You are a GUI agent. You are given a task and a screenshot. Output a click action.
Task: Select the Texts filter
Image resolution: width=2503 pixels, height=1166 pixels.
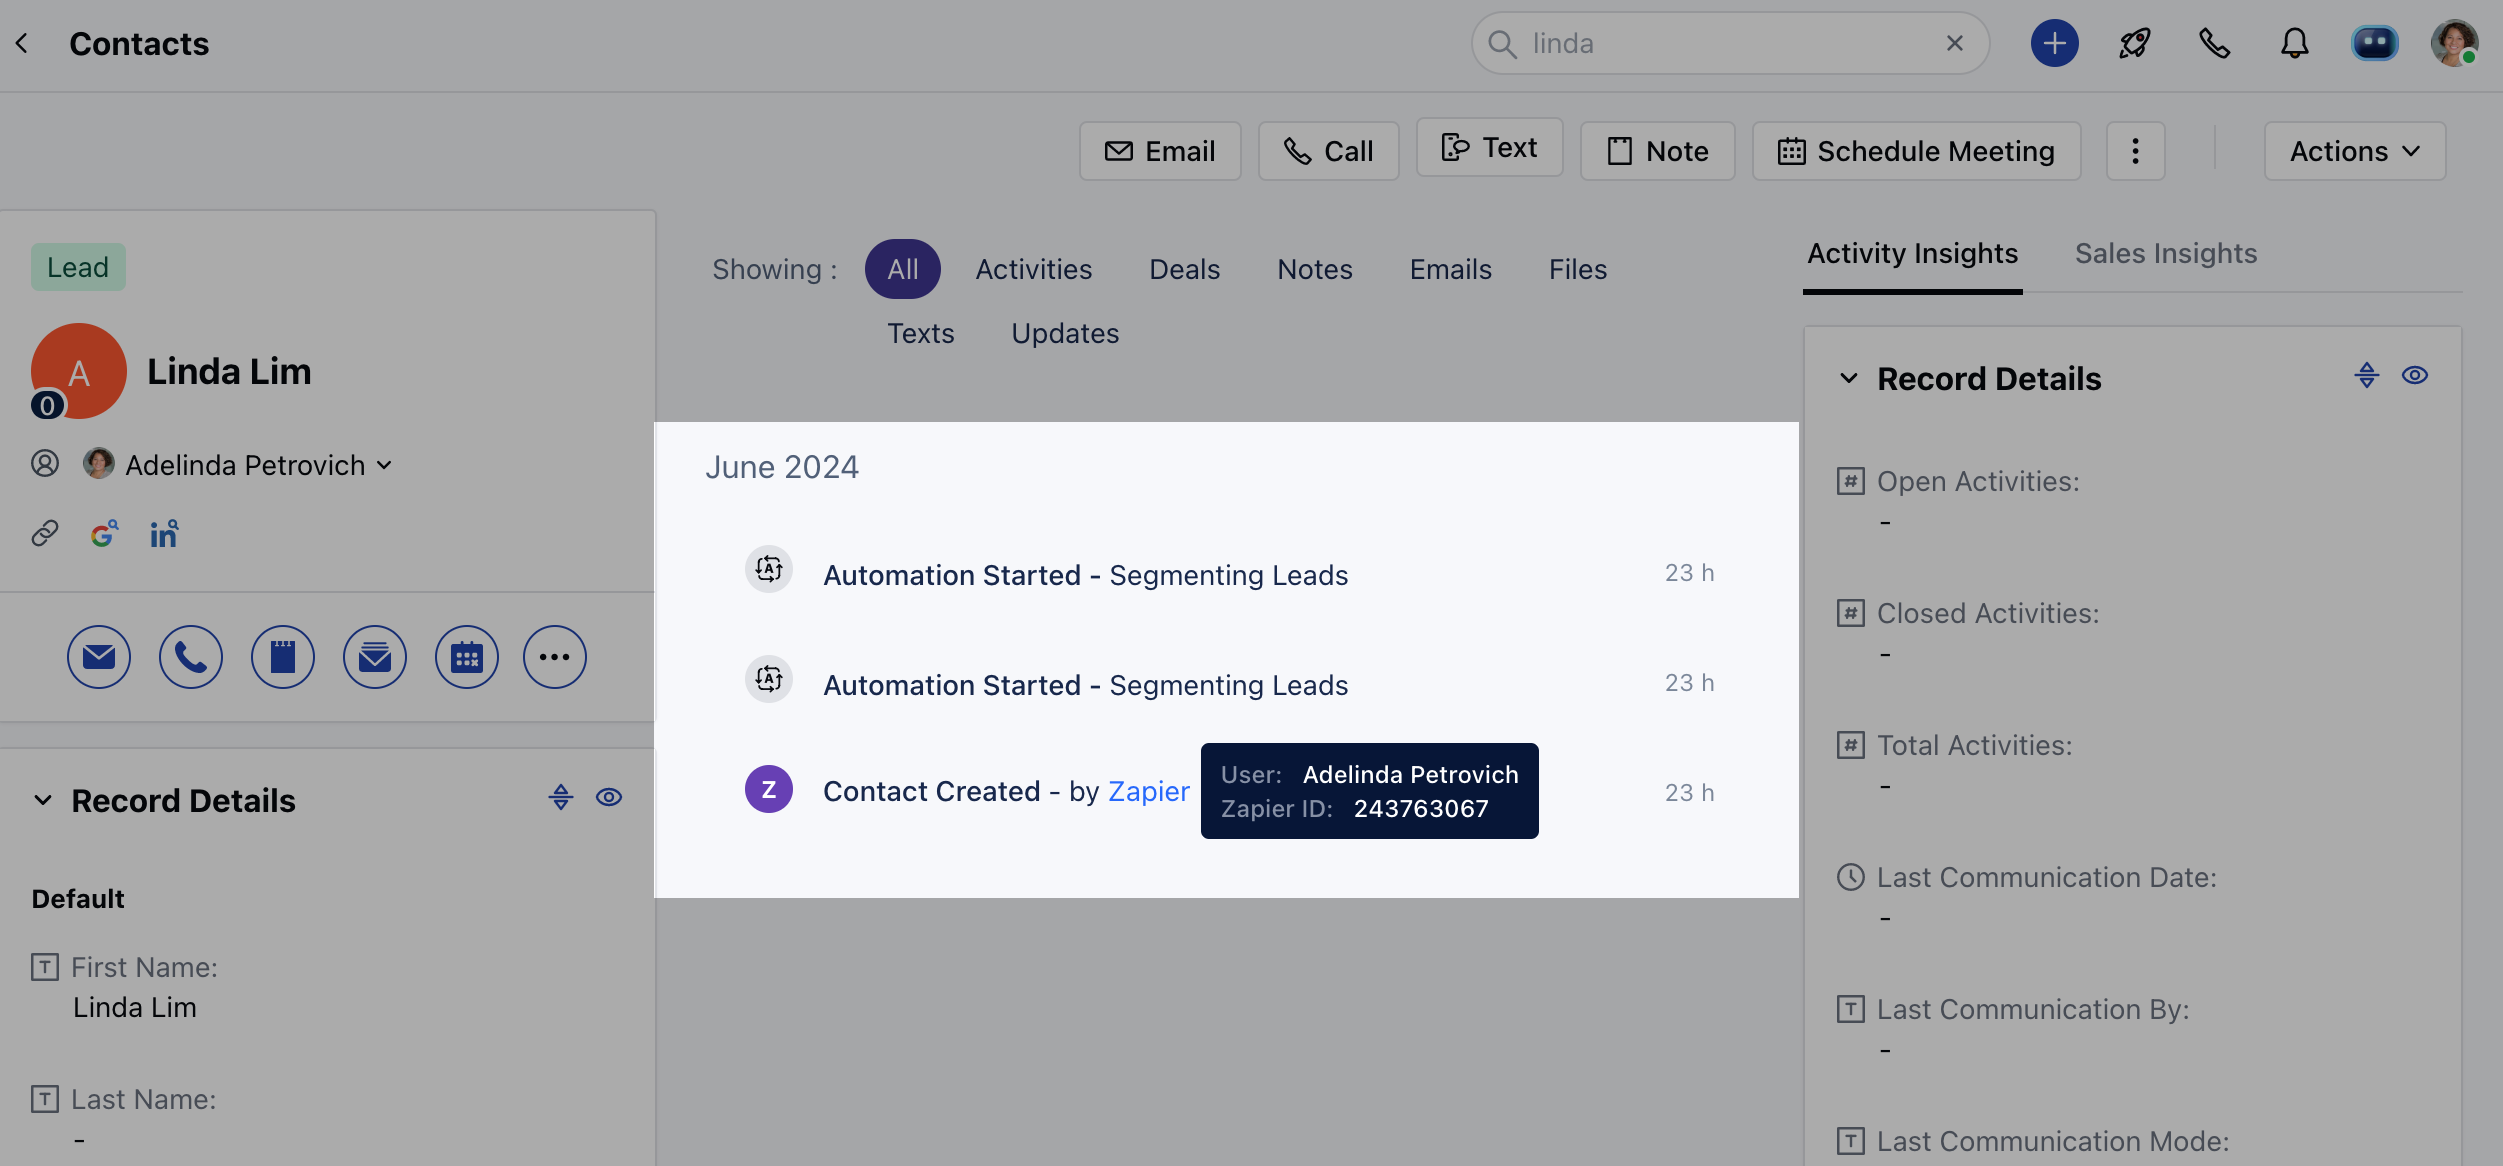(x=921, y=333)
